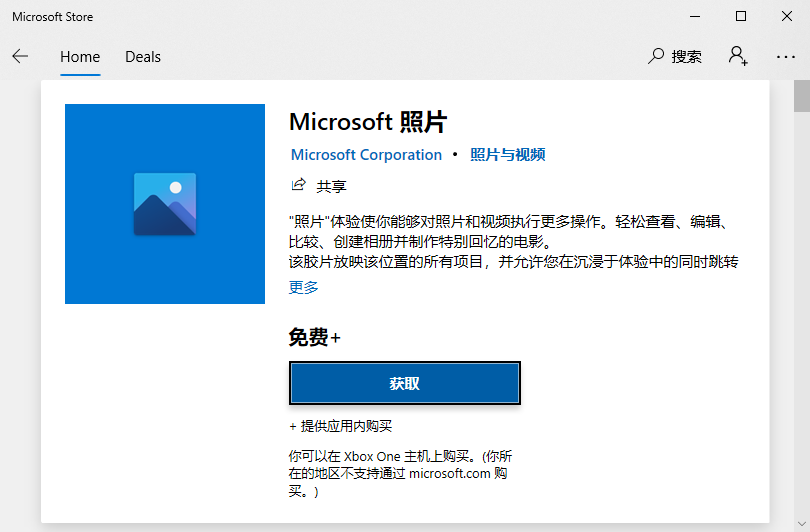Click the vertical scrollbar thumb

click(x=802, y=96)
